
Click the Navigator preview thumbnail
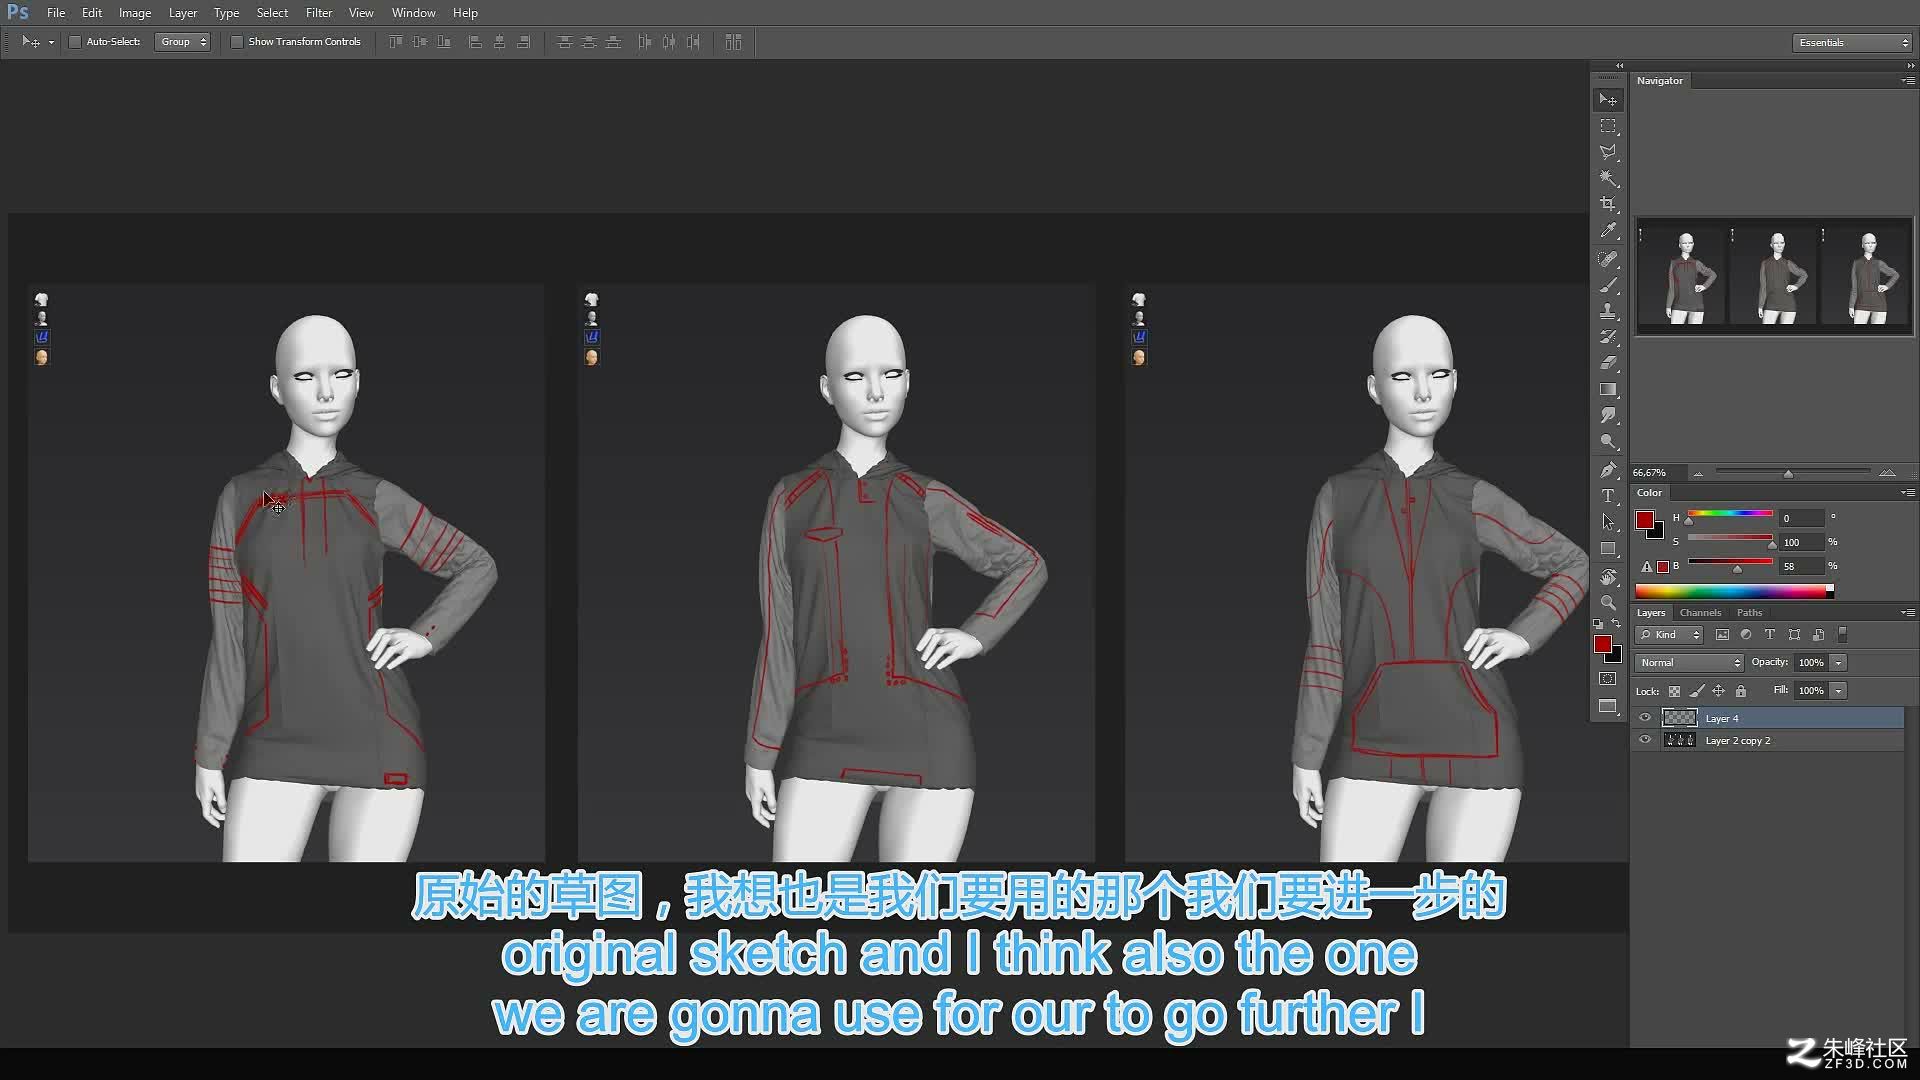coord(1774,276)
